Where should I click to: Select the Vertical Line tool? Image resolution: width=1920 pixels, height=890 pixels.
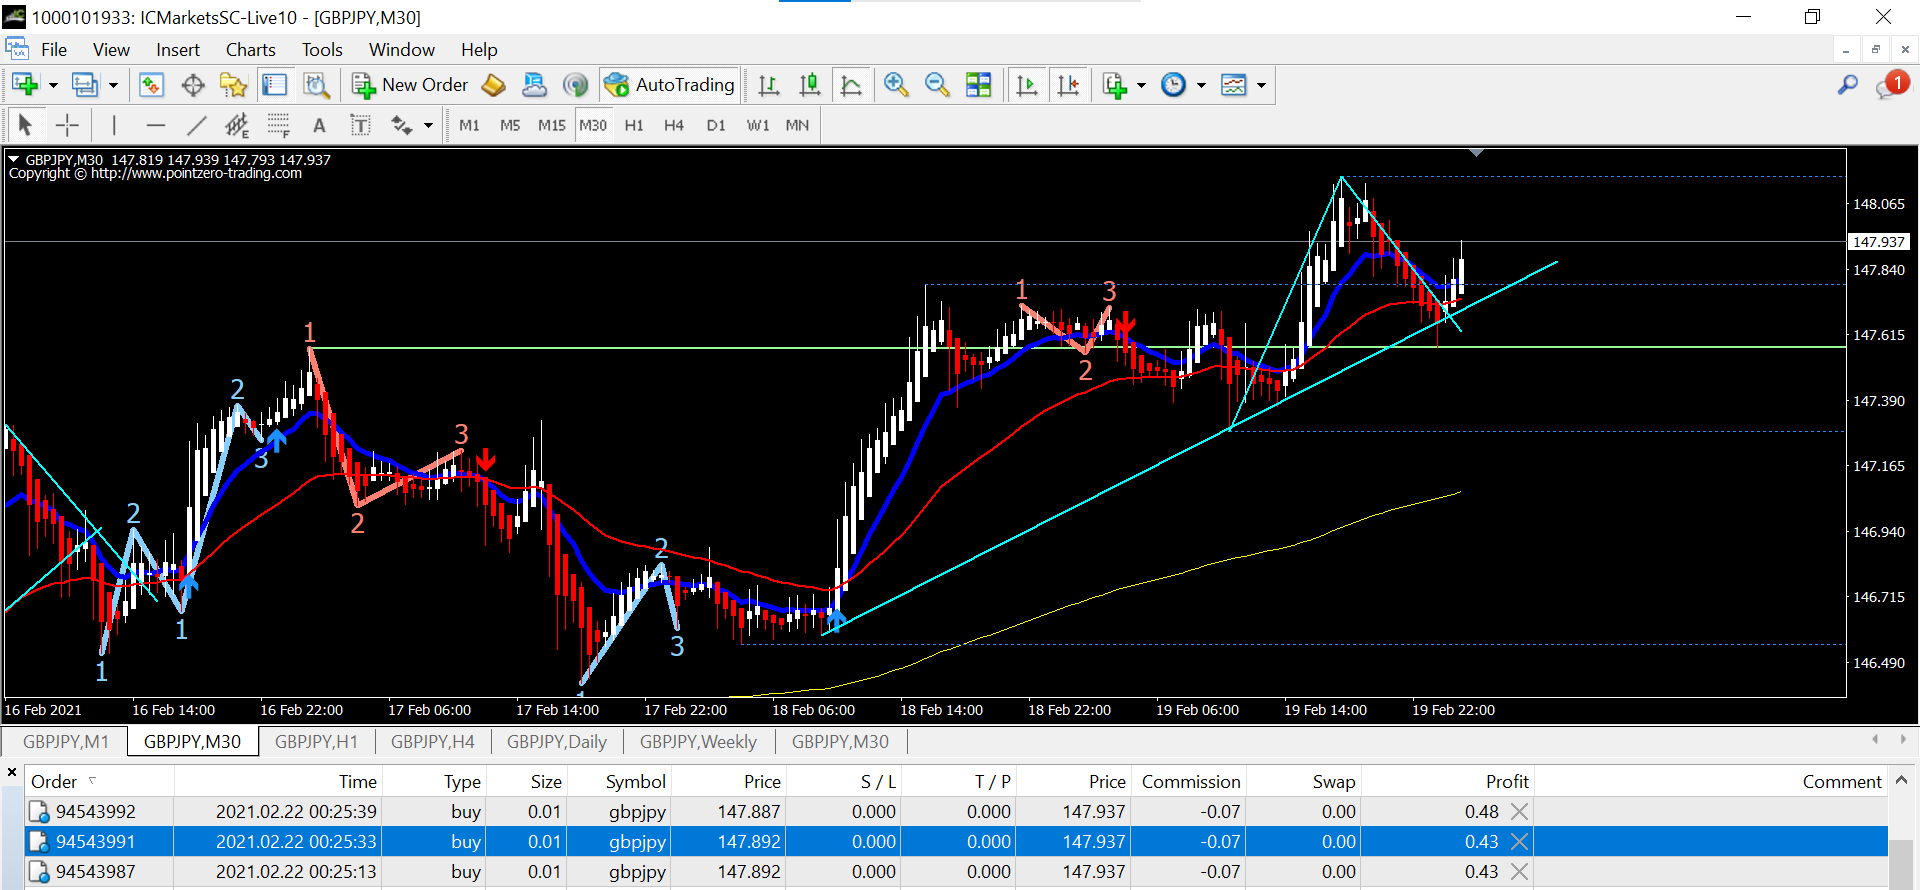click(x=114, y=125)
